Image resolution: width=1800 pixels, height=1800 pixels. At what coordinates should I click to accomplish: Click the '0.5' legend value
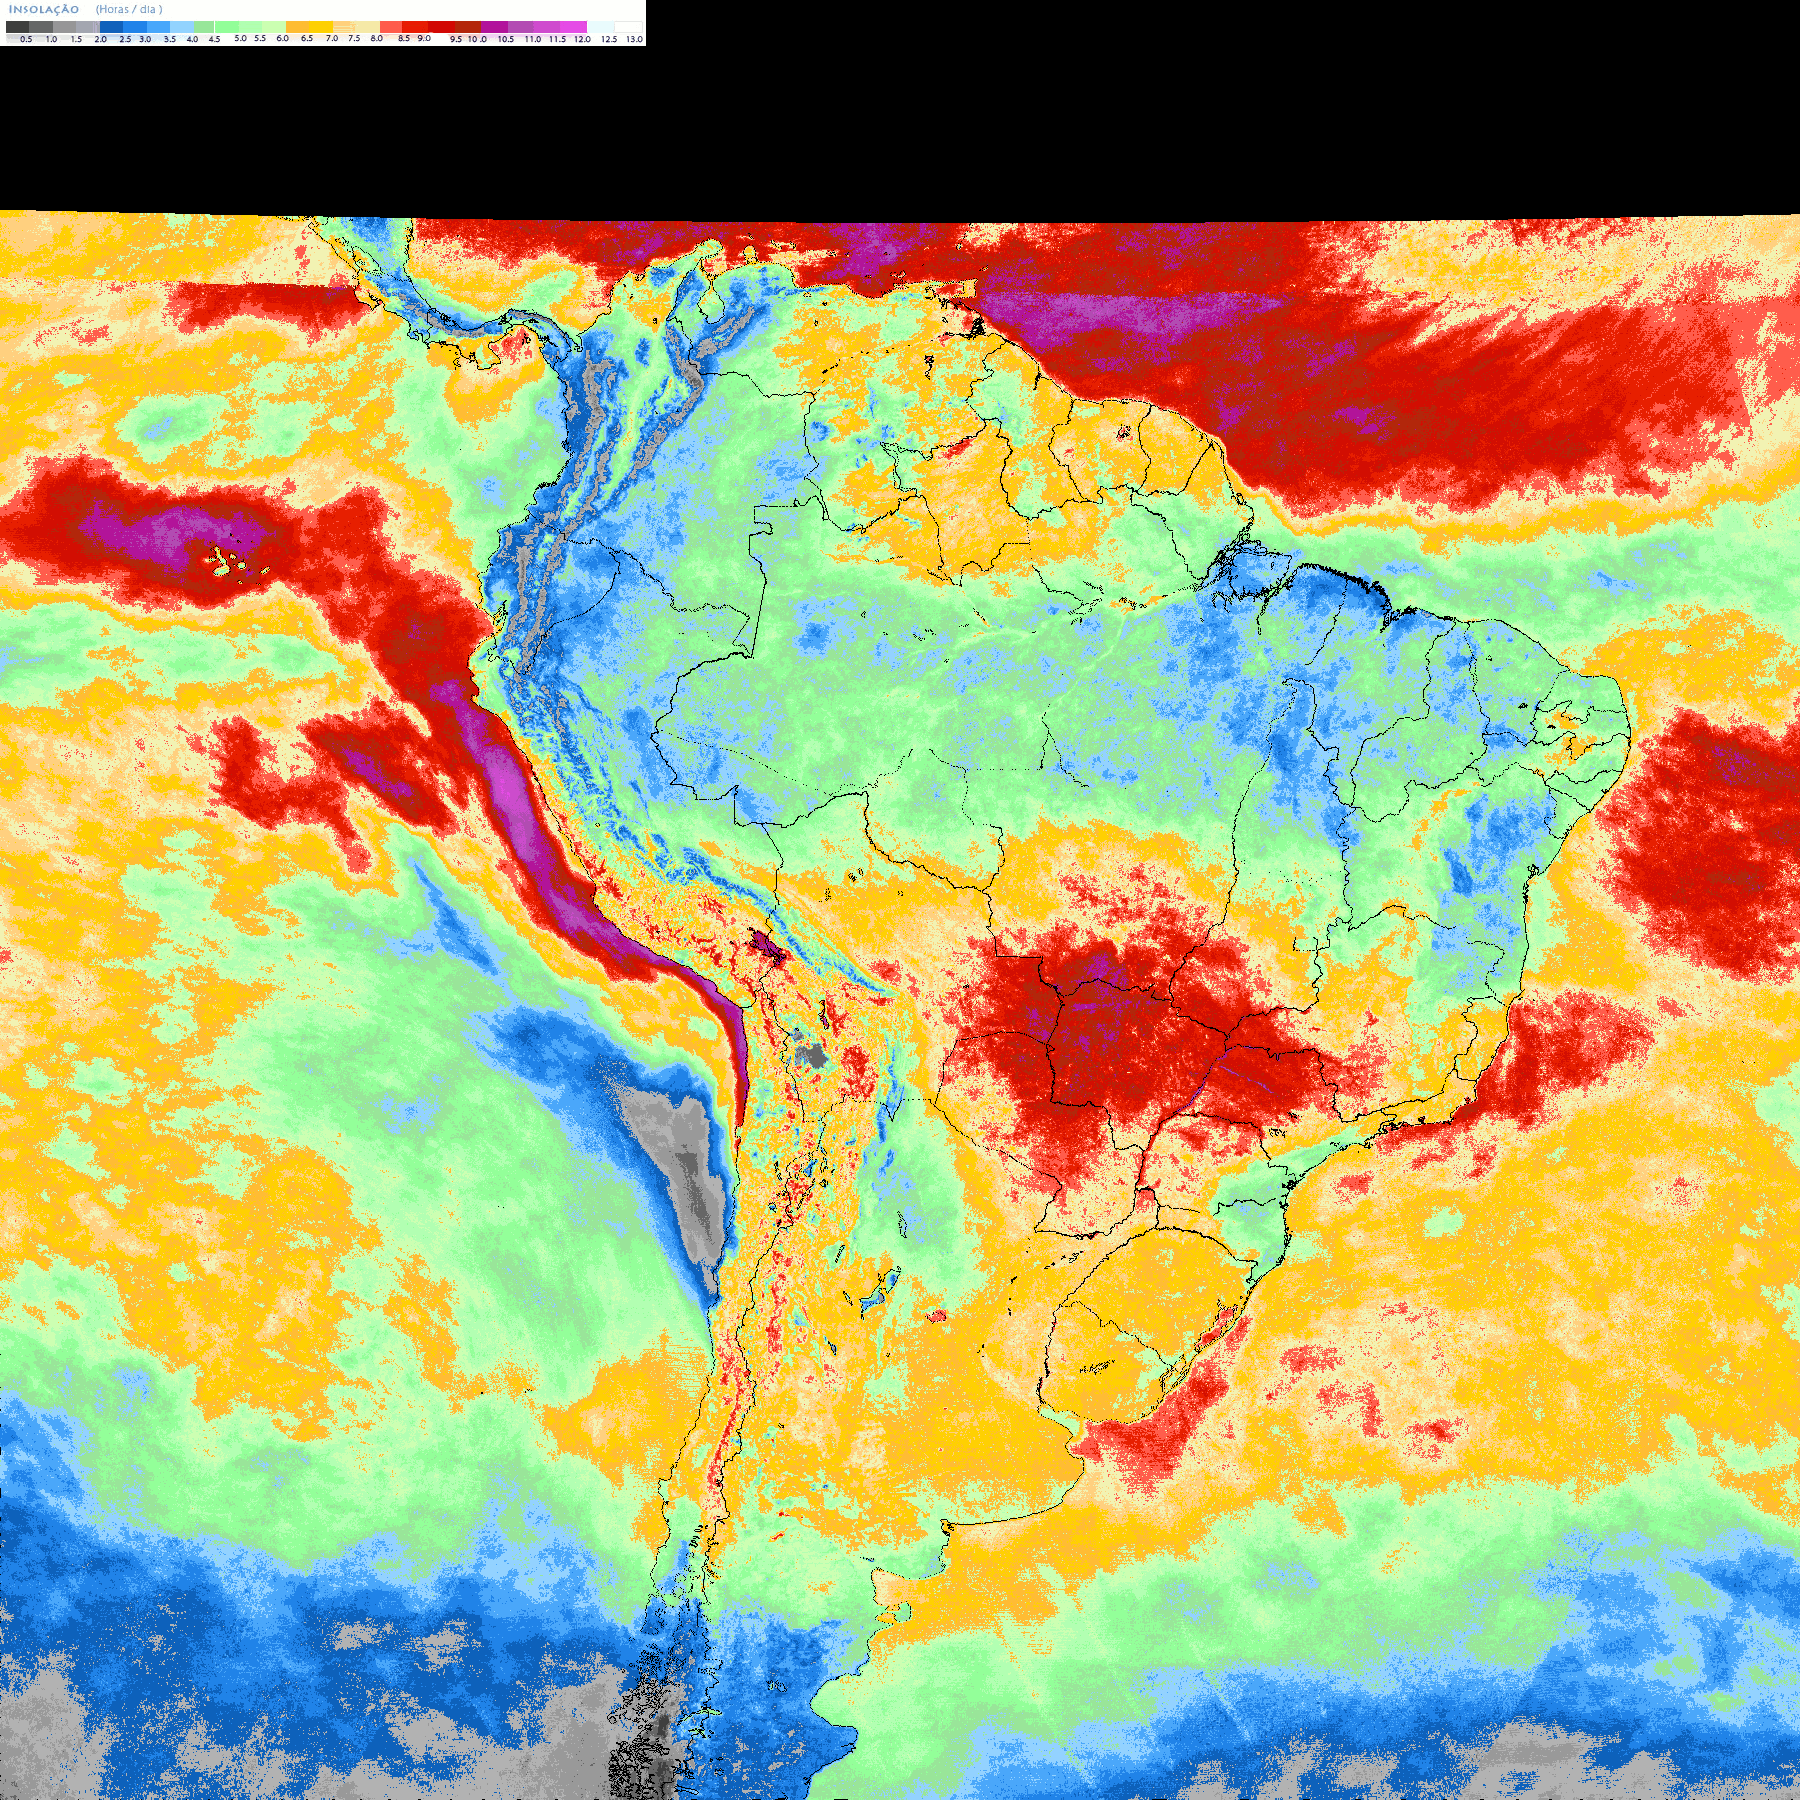(x=26, y=39)
